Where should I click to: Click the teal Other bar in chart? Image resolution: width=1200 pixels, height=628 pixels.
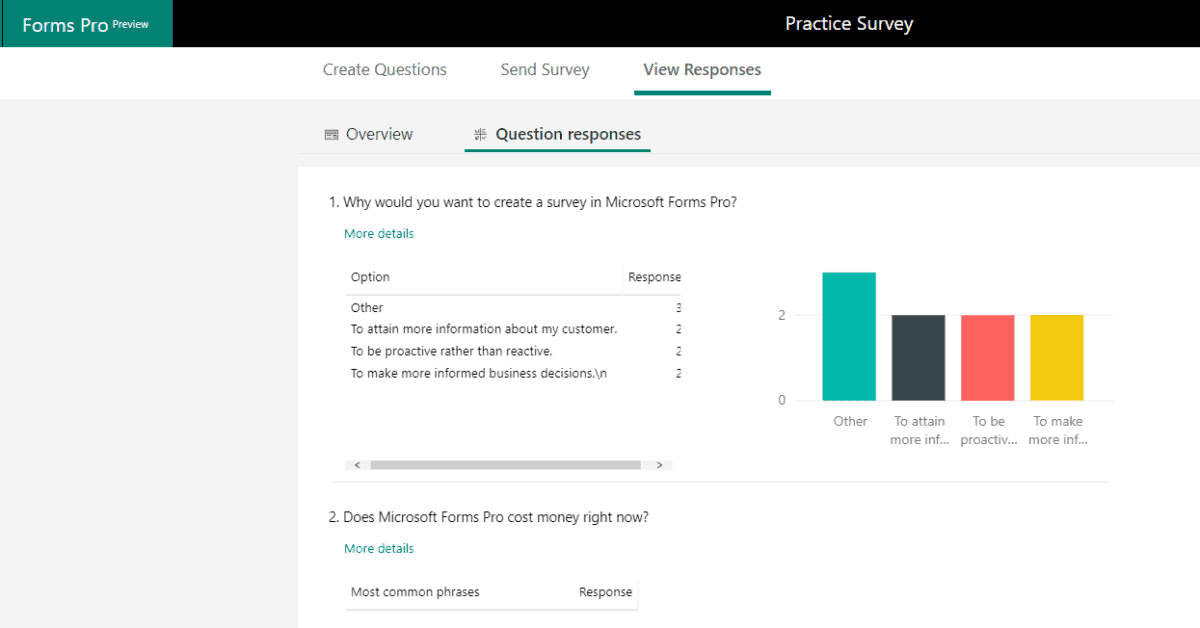pos(849,336)
